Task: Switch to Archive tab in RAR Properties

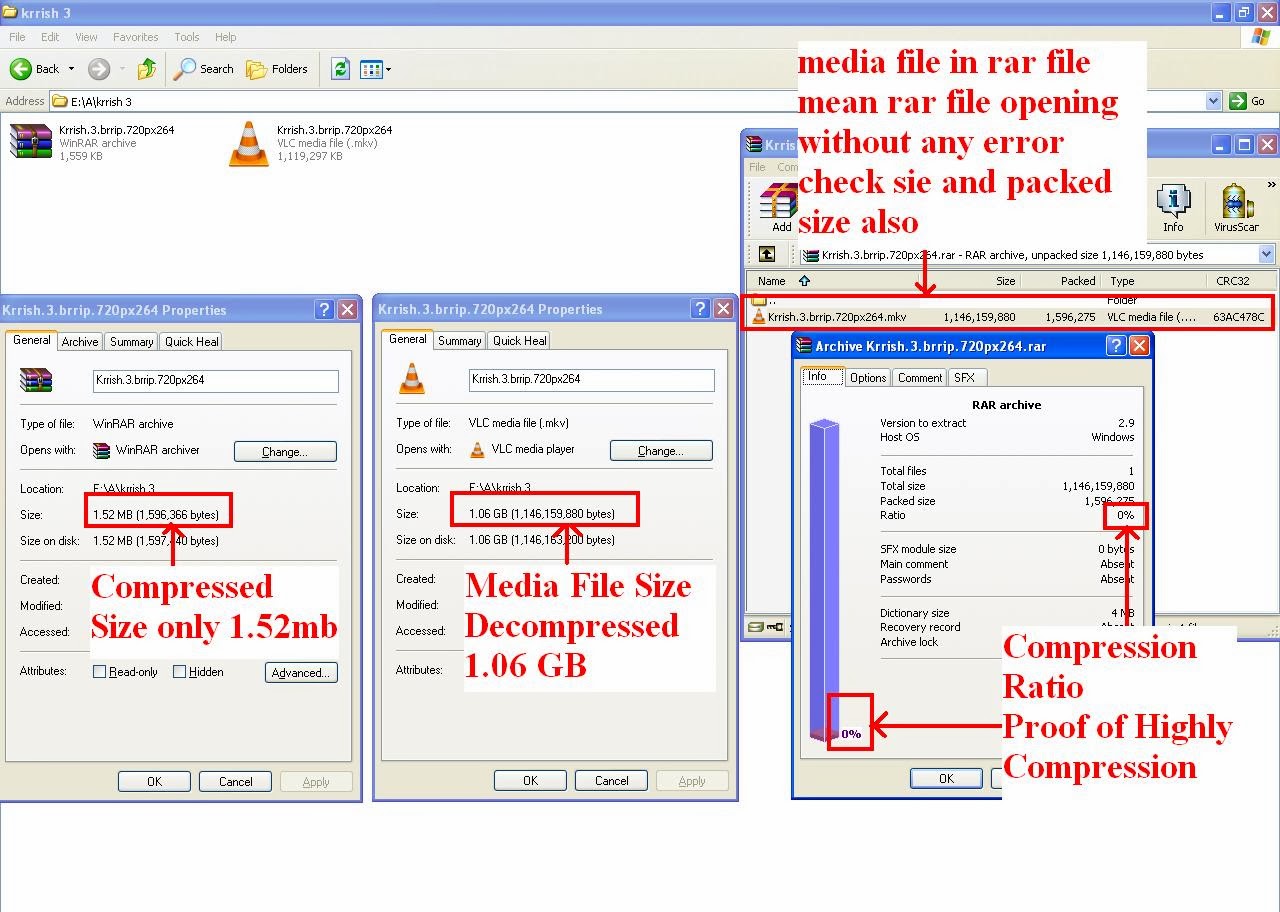Action: pyautogui.click(x=80, y=342)
